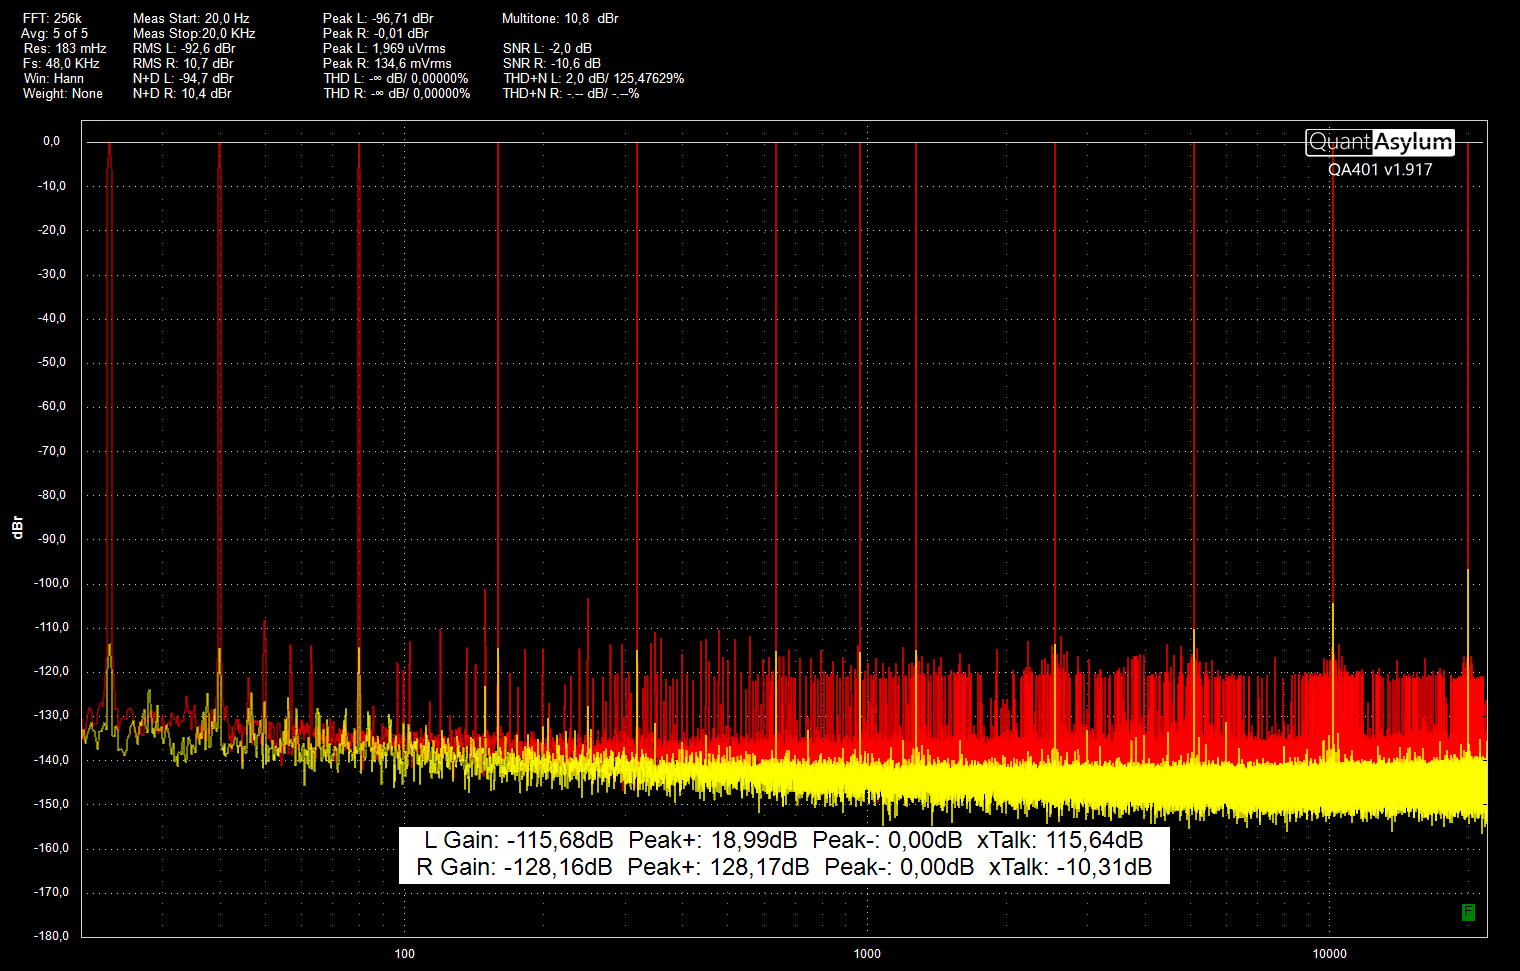Select the 'Res: 183 mHz' value
Image resolution: width=1520 pixels, height=971 pixels.
point(65,48)
